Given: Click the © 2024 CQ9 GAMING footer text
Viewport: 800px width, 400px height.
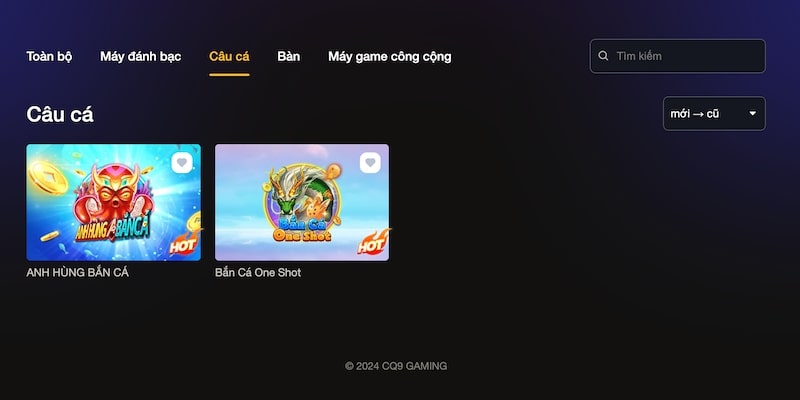Looking at the screenshot, I should click(396, 366).
